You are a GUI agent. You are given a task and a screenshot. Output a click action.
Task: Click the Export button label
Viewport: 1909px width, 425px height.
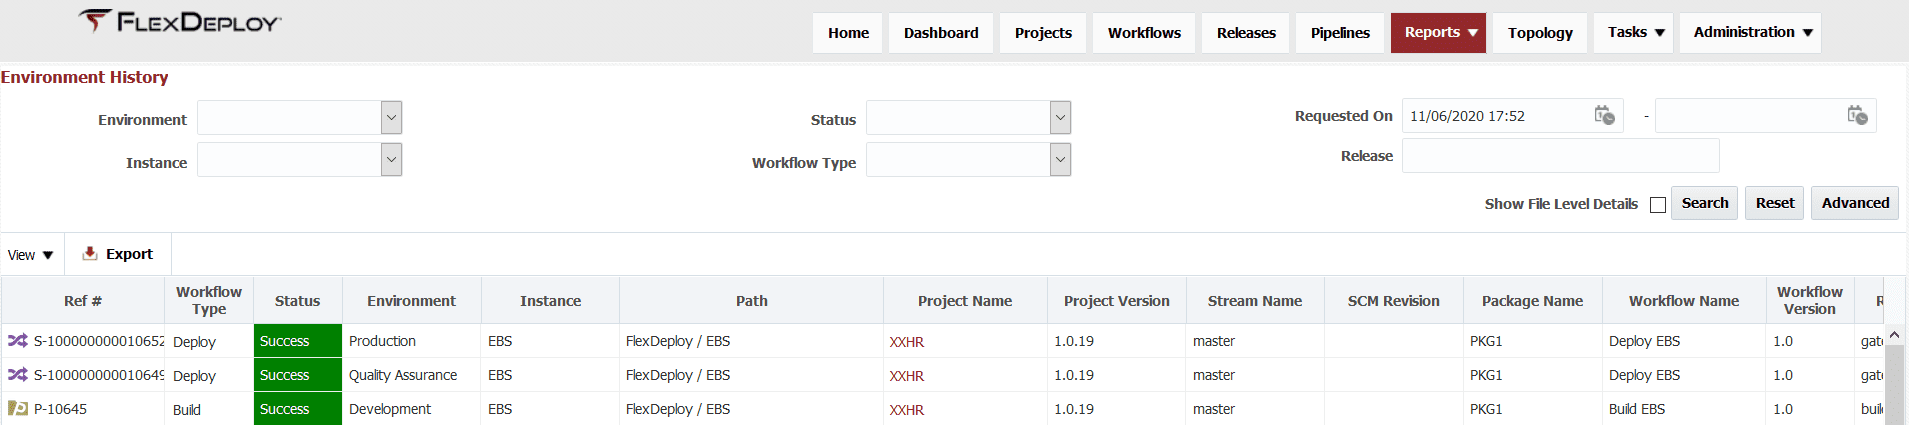point(129,254)
